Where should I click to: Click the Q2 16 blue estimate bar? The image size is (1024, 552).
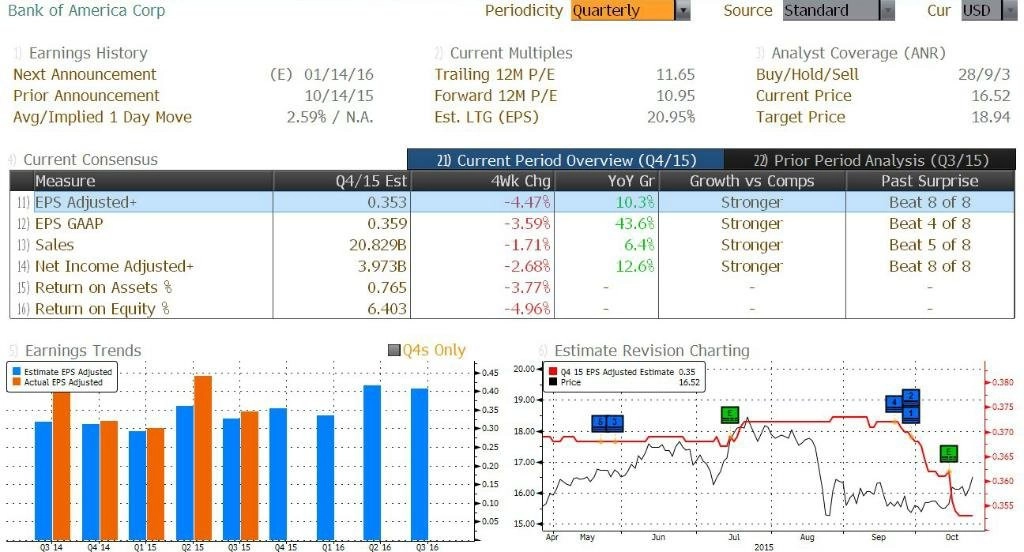[x=372, y=463]
